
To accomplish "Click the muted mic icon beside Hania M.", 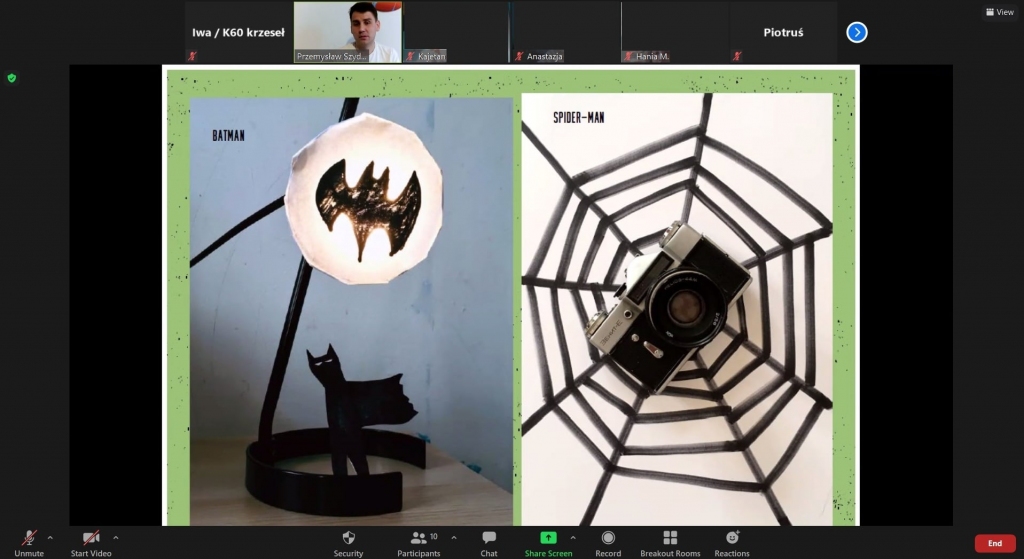I will click(628, 56).
